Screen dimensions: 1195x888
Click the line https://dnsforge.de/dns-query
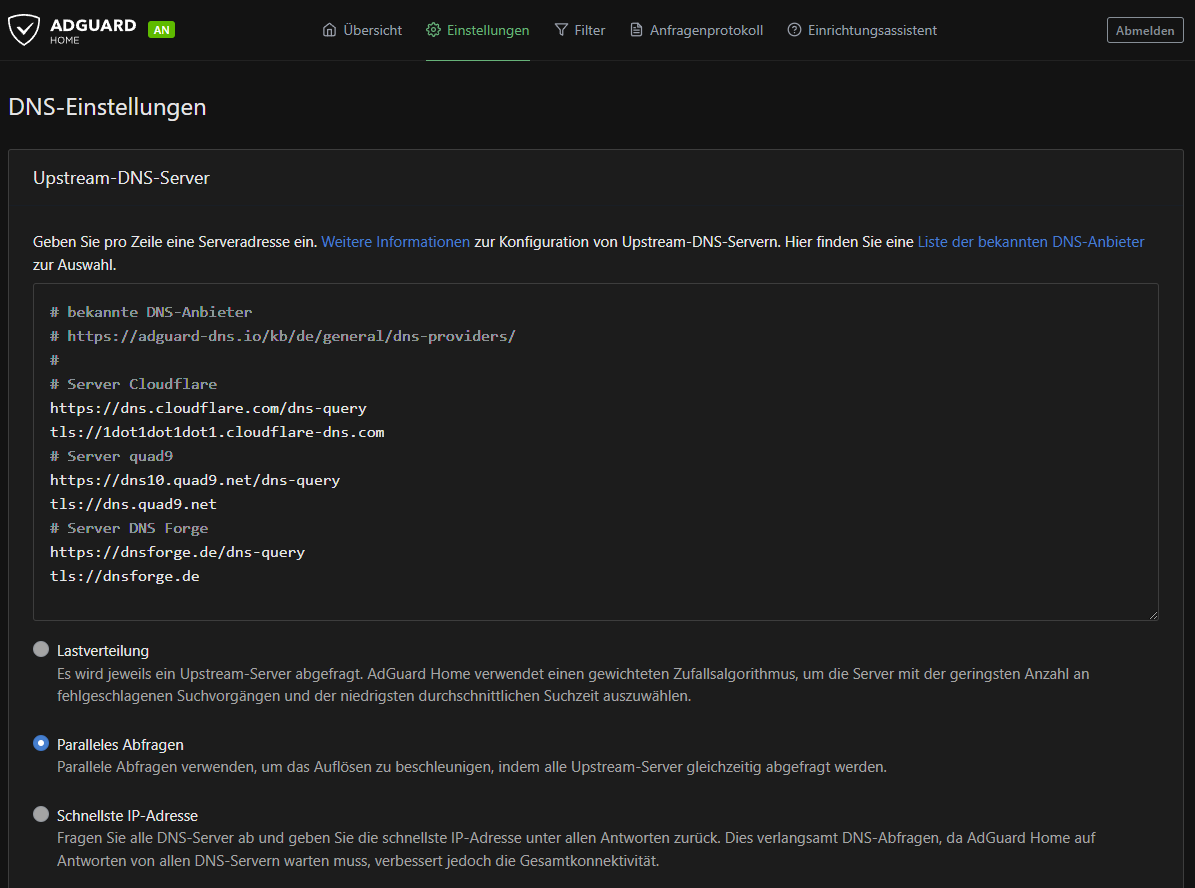pos(178,552)
